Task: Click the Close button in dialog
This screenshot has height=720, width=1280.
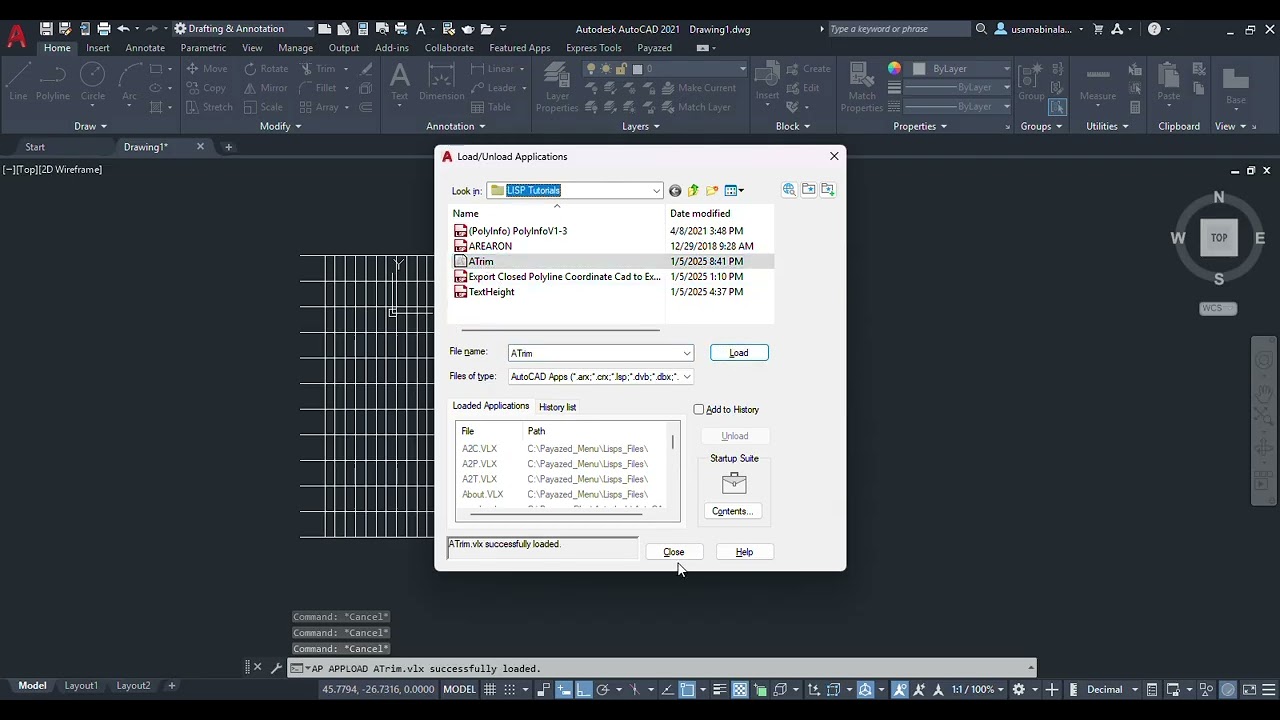Action: click(674, 552)
